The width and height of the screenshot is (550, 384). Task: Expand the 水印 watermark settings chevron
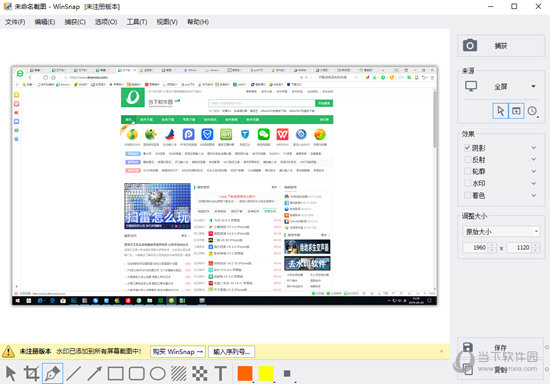[534, 183]
